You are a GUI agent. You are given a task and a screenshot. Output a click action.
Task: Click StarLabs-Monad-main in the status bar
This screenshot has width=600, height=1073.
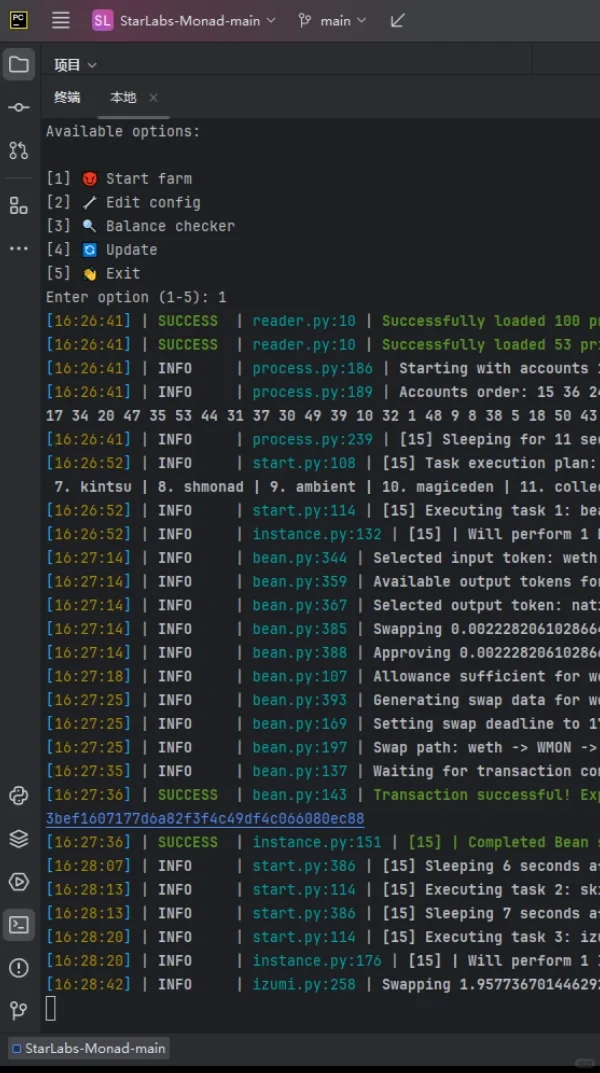[x=90, y=1048]
